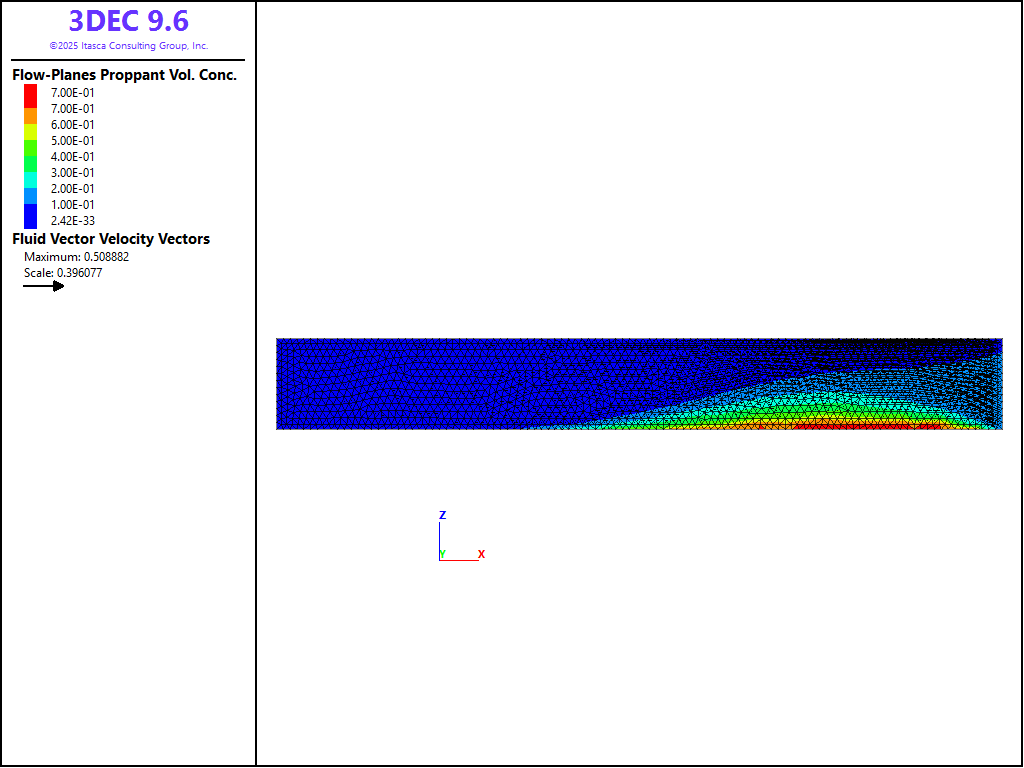Click the 3.00E-01 legend label
This screenshot has width=1024, height=768.
(x=73, y=173)
